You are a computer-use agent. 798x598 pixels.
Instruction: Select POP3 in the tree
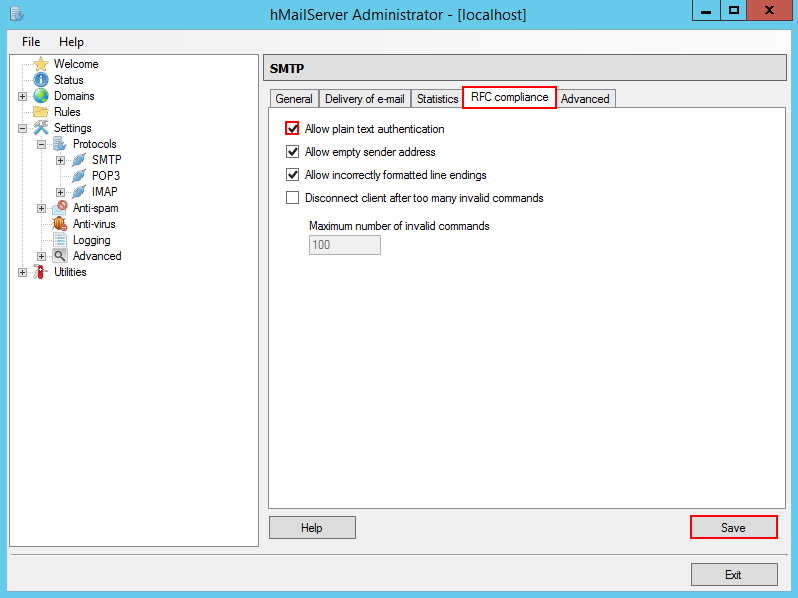(106, 176)
